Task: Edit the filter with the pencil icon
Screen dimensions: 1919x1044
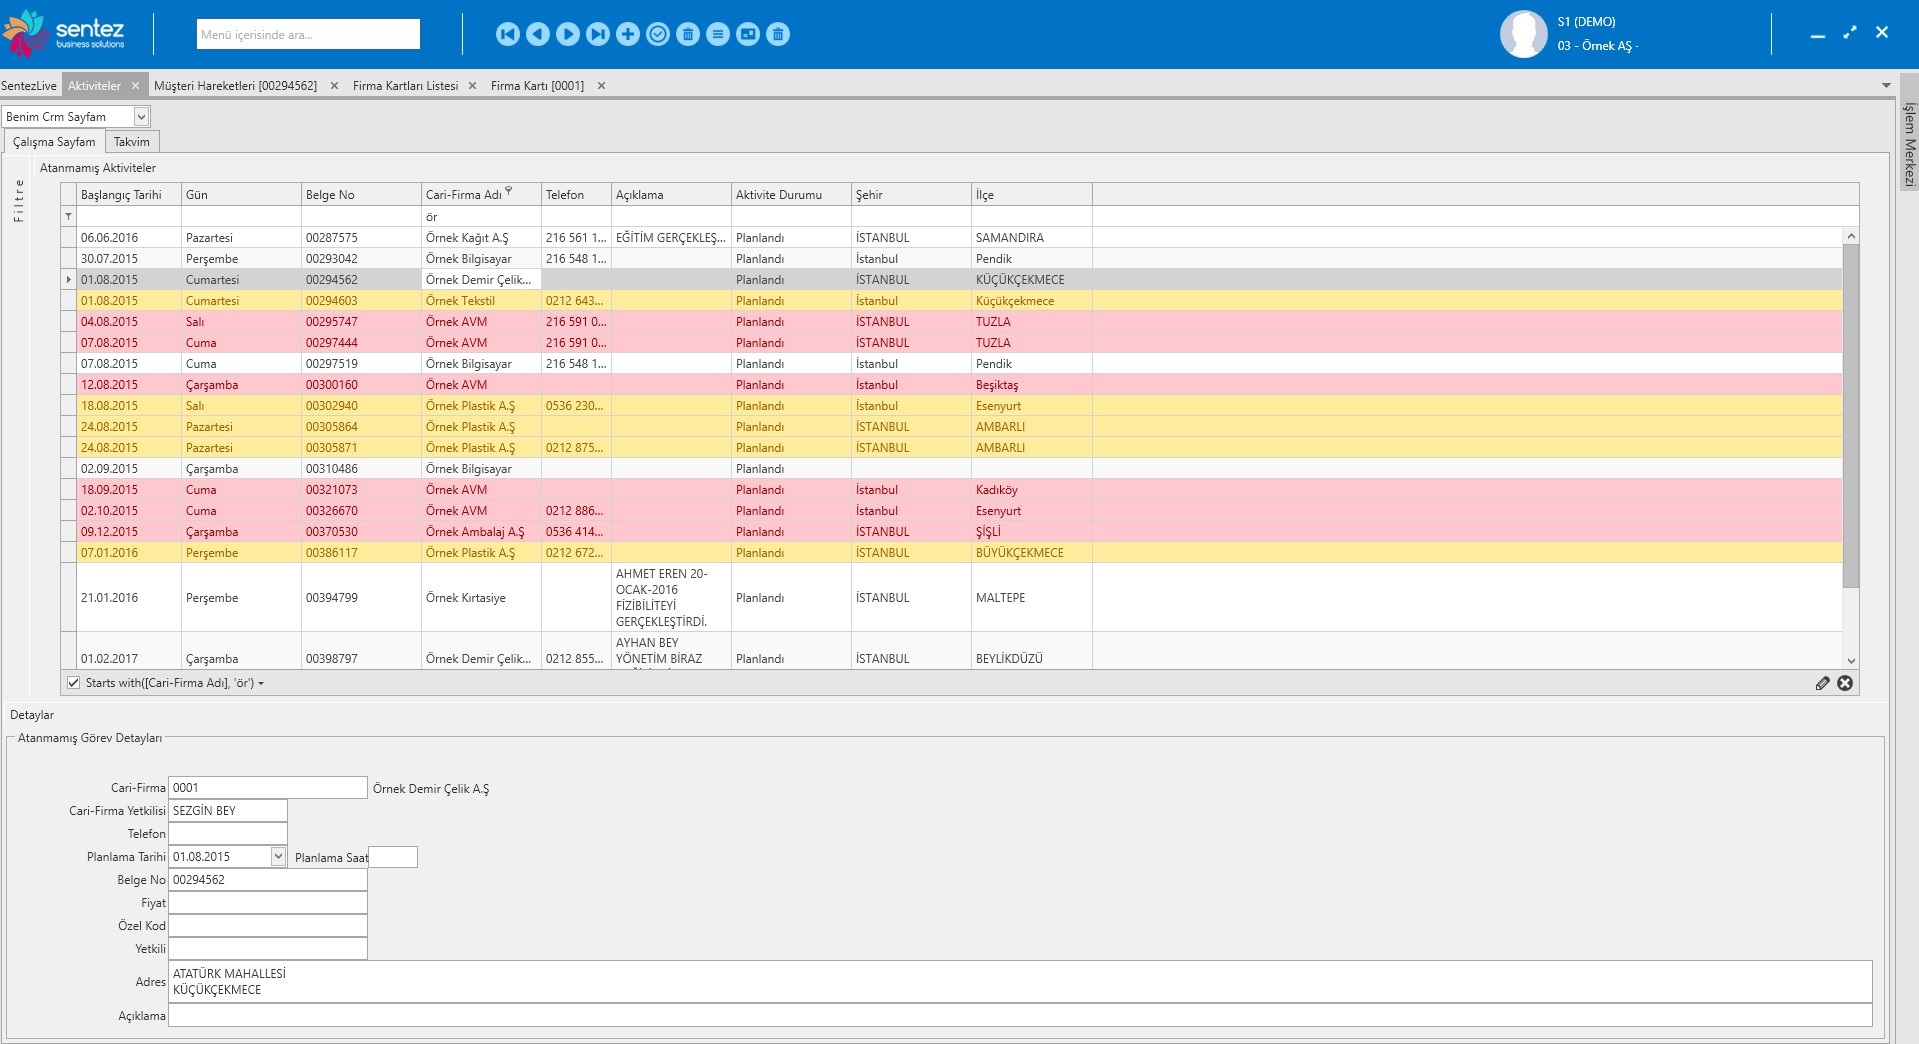Action: [1822, 683]
